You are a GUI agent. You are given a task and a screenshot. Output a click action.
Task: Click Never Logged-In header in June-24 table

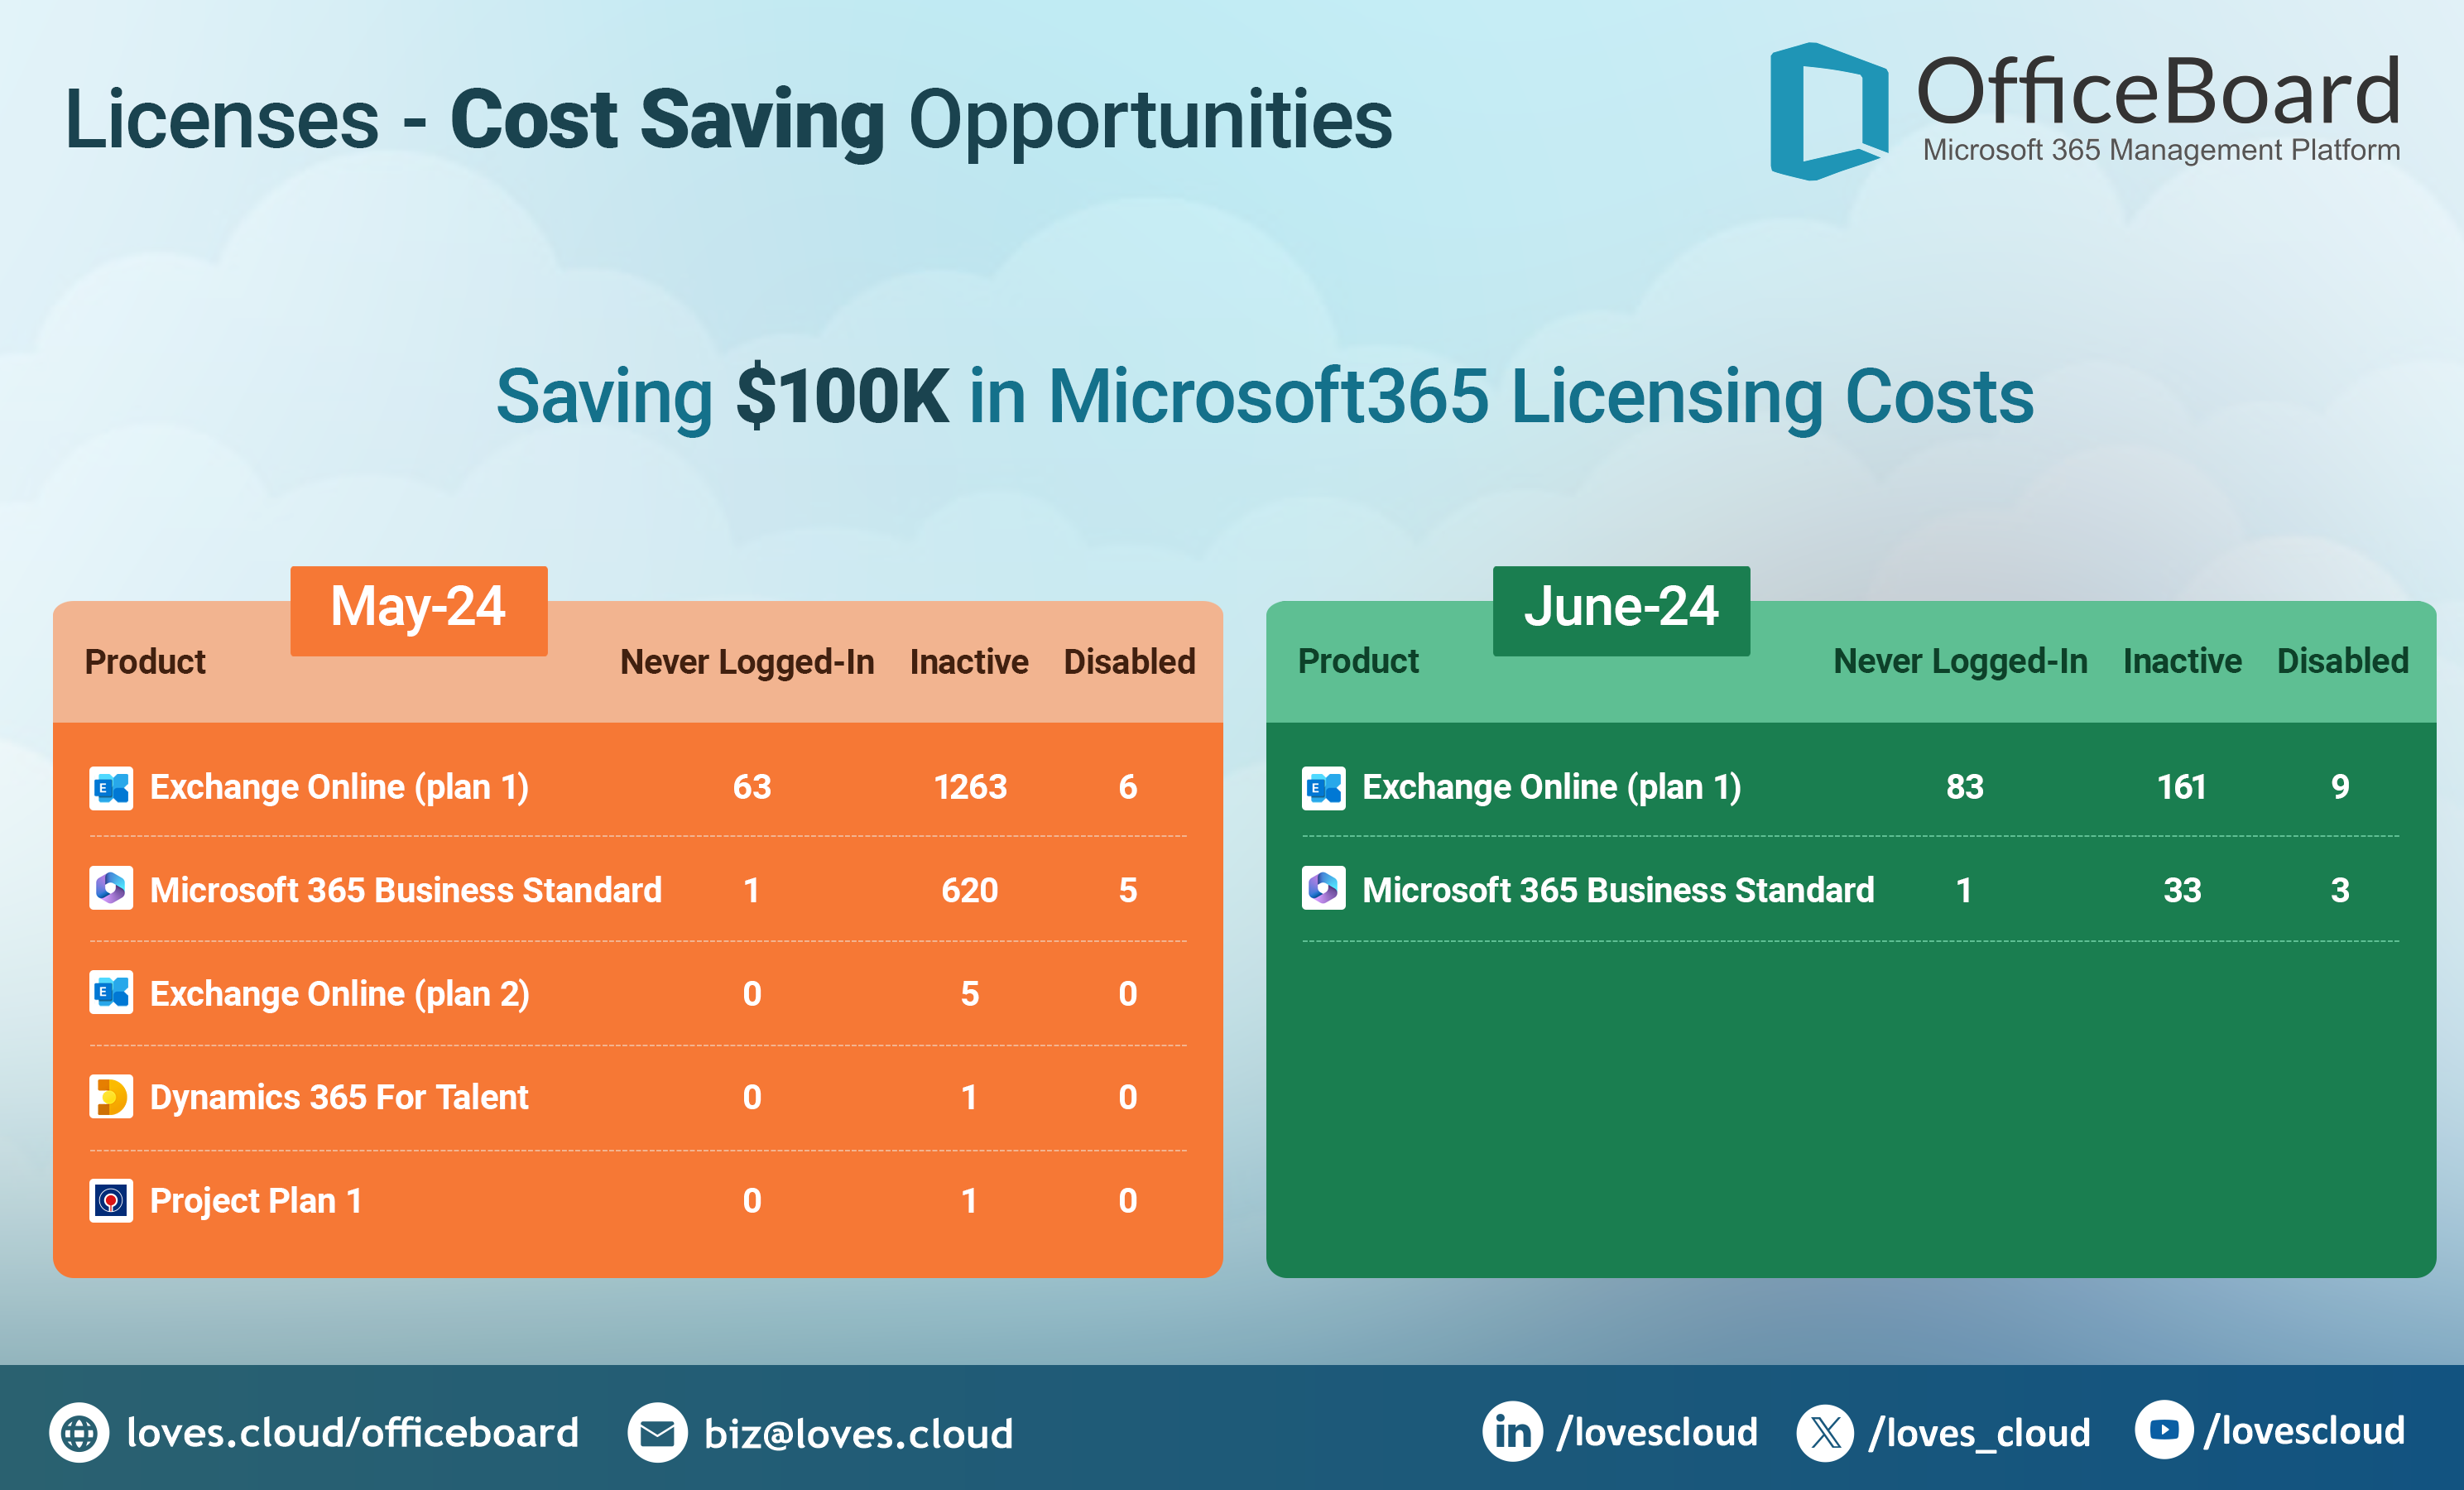(x=1960, y=661)
